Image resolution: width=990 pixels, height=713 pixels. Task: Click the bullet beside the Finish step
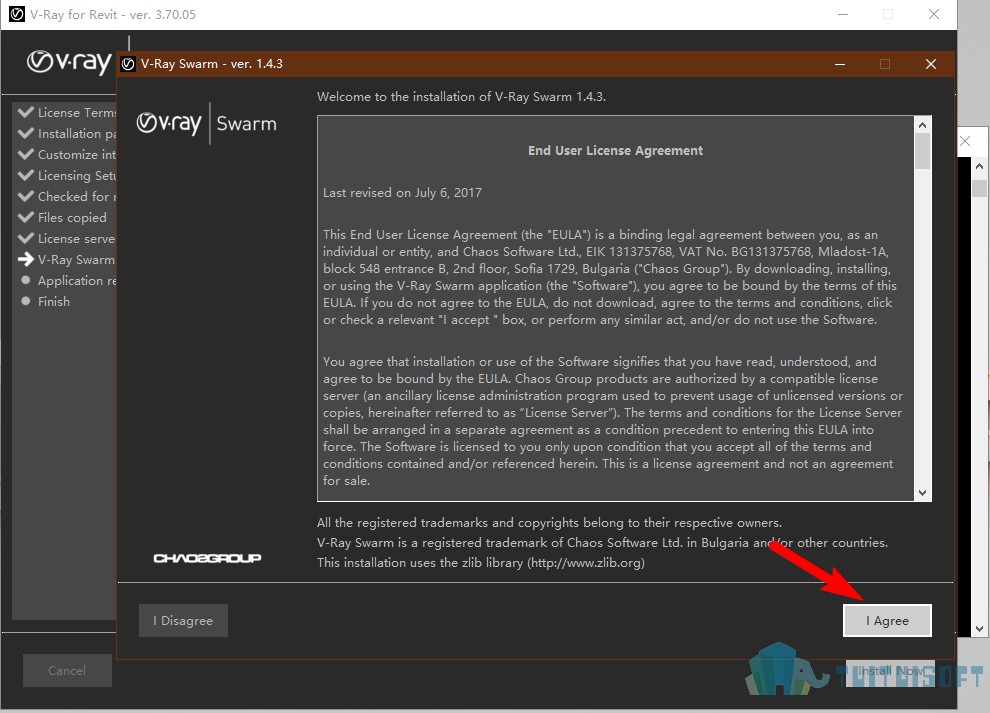pos(26,301)
